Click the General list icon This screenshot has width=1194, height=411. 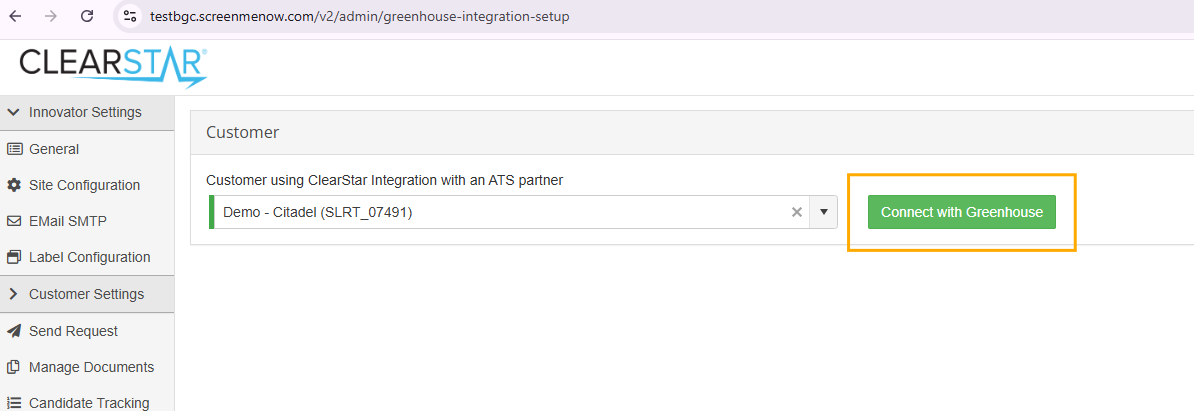click(x=14, y=149)
